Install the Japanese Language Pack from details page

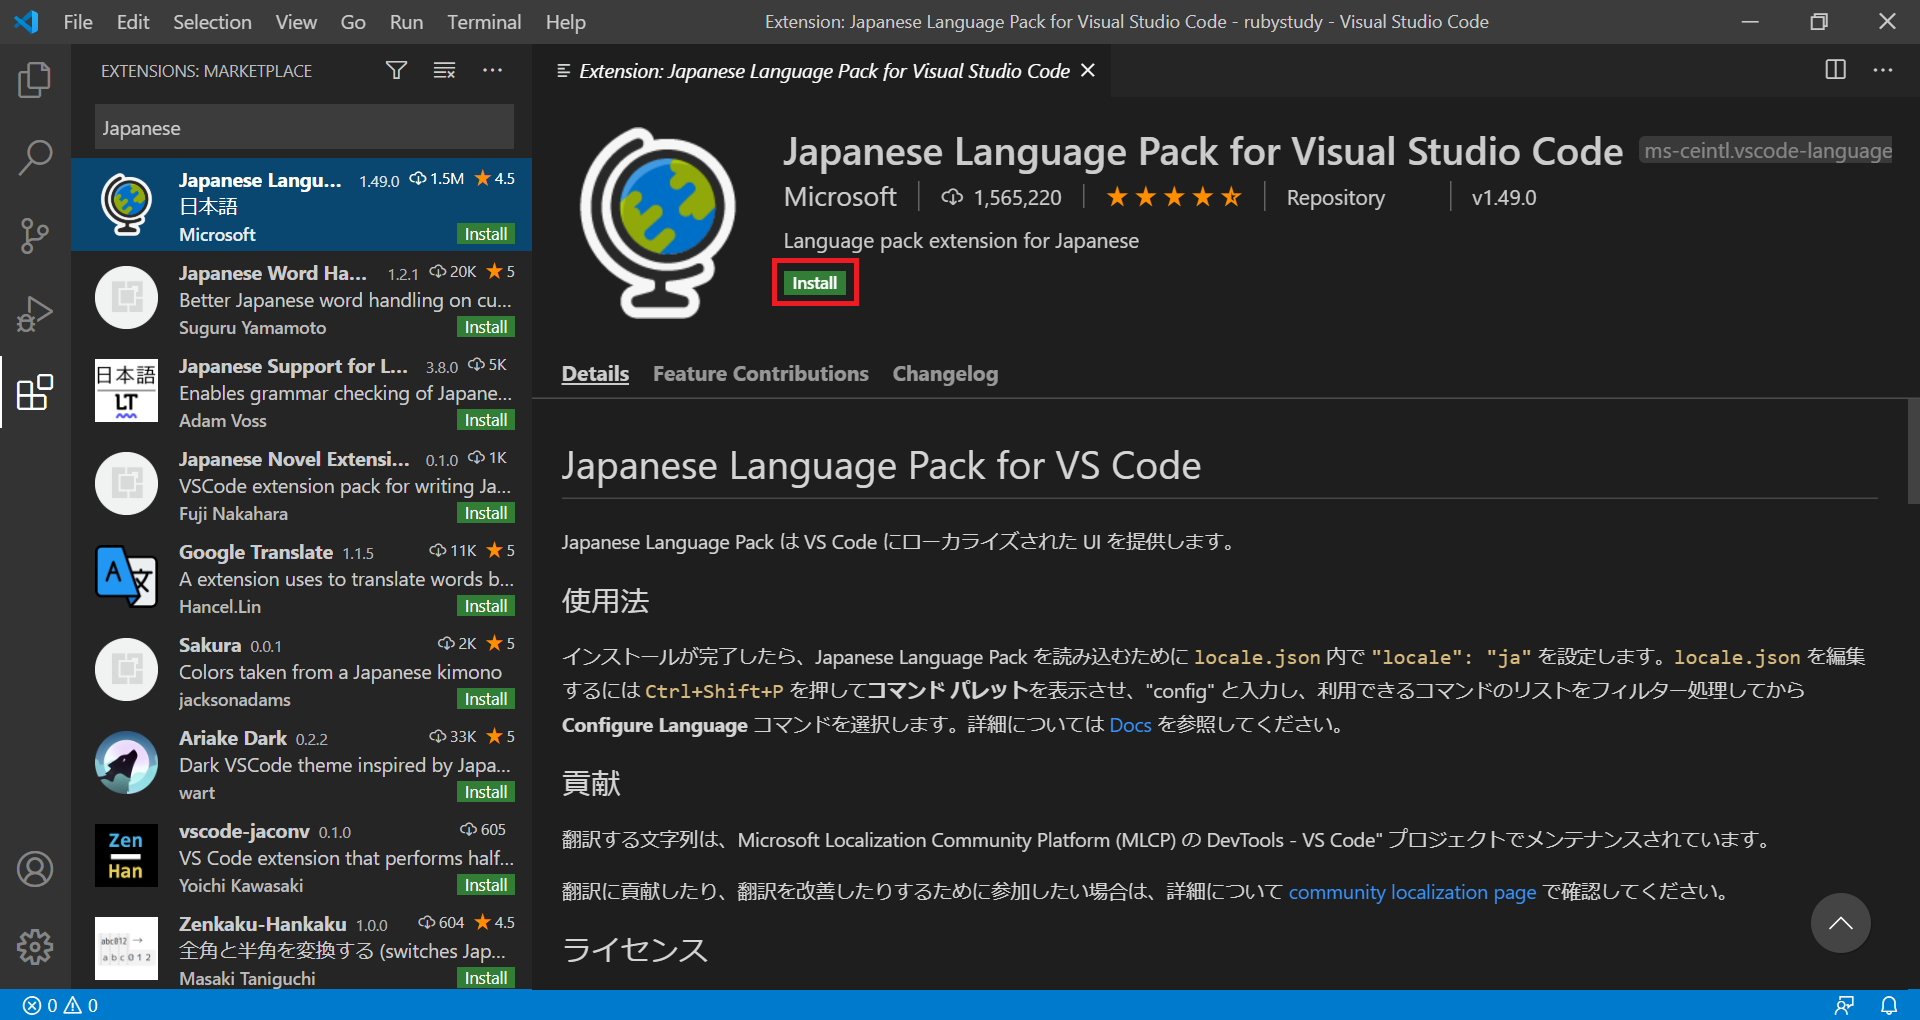(815, 283)
